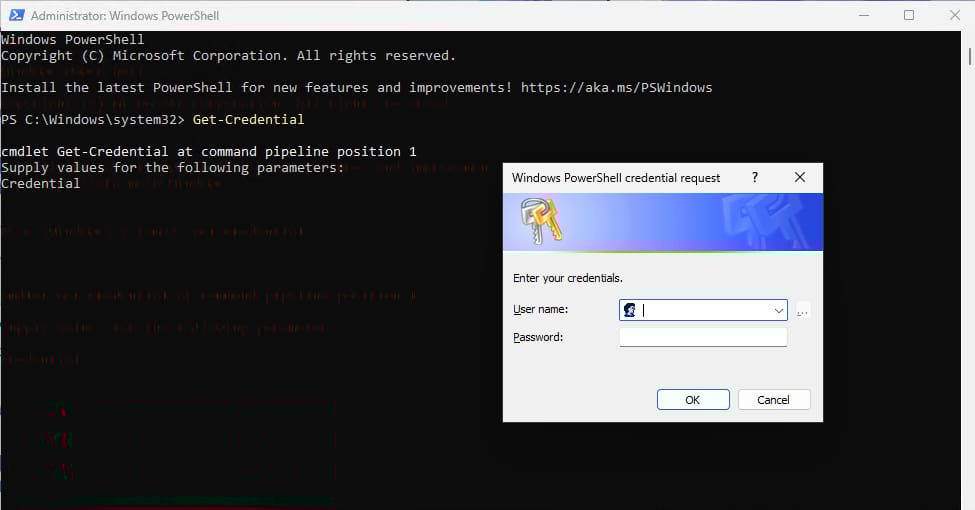Minimize the PowerShell window

864,15
